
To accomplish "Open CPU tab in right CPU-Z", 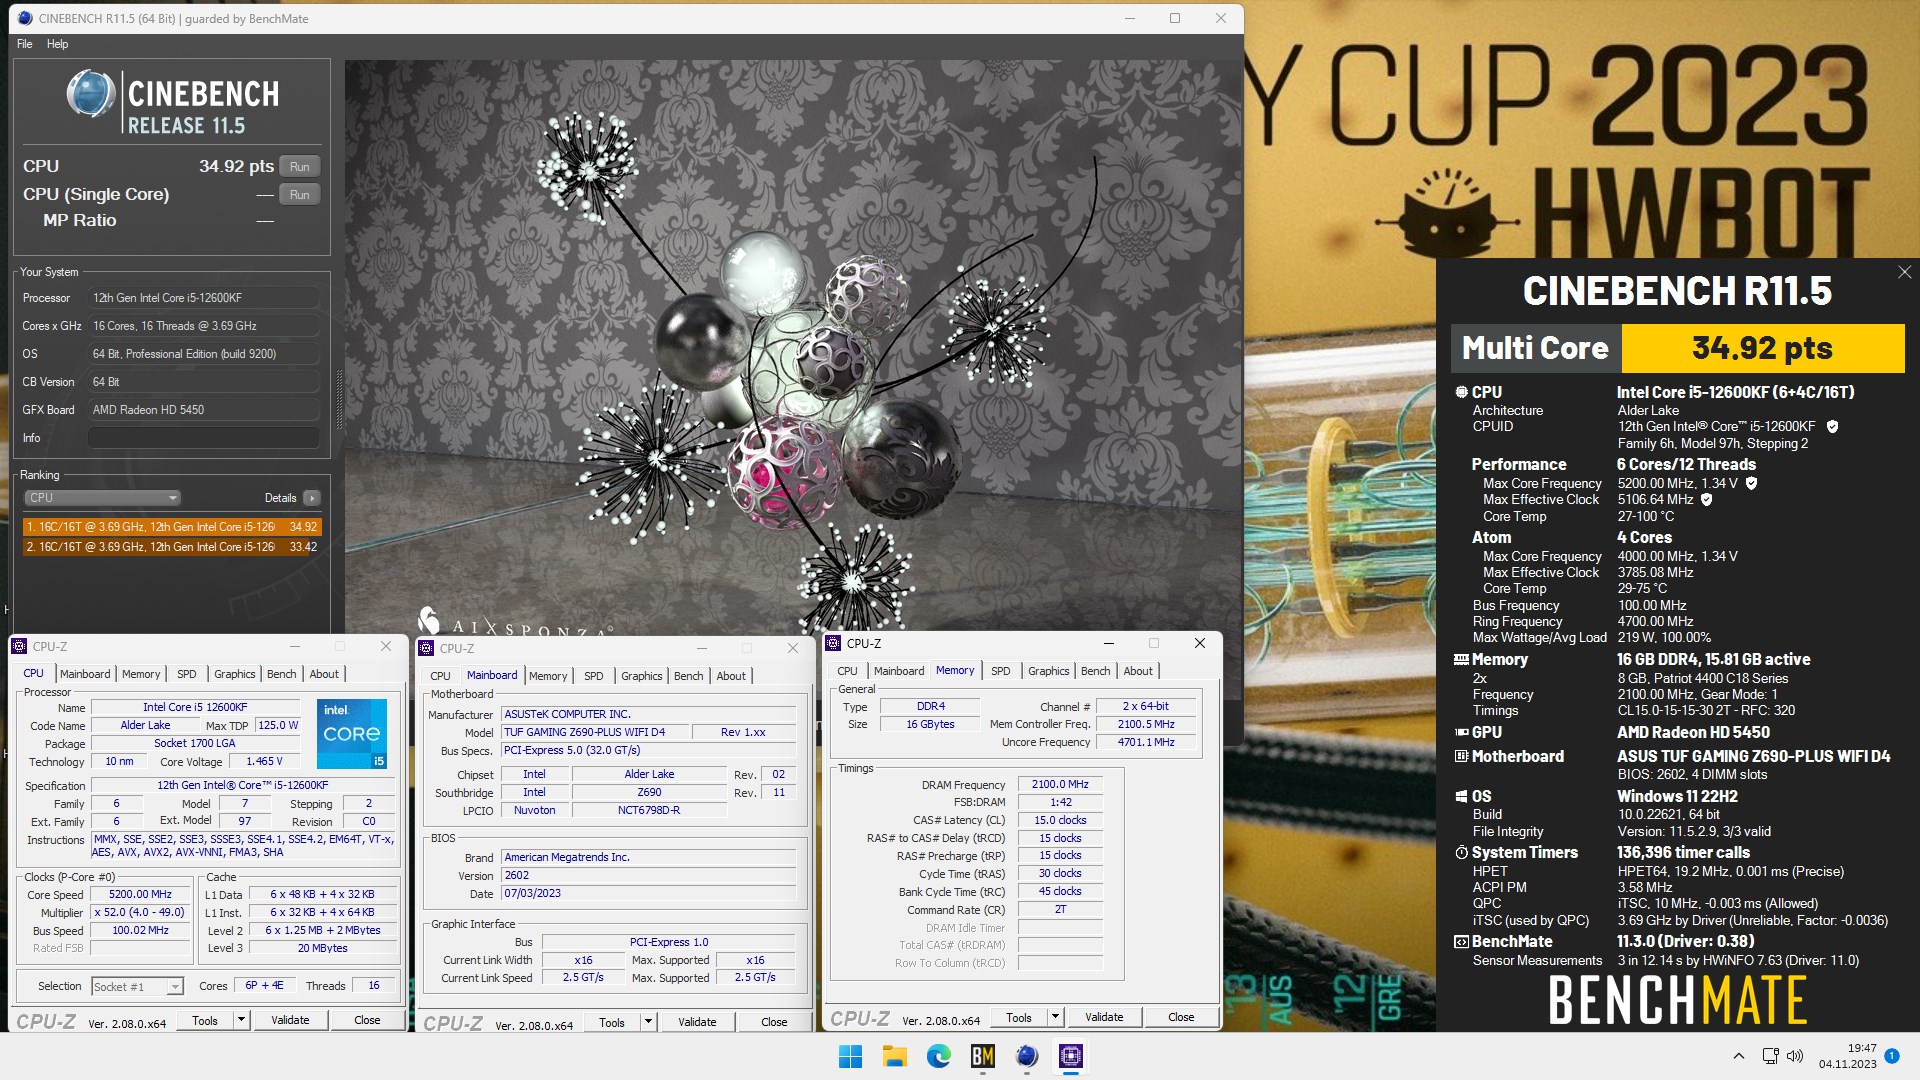I will coord(847,671).
